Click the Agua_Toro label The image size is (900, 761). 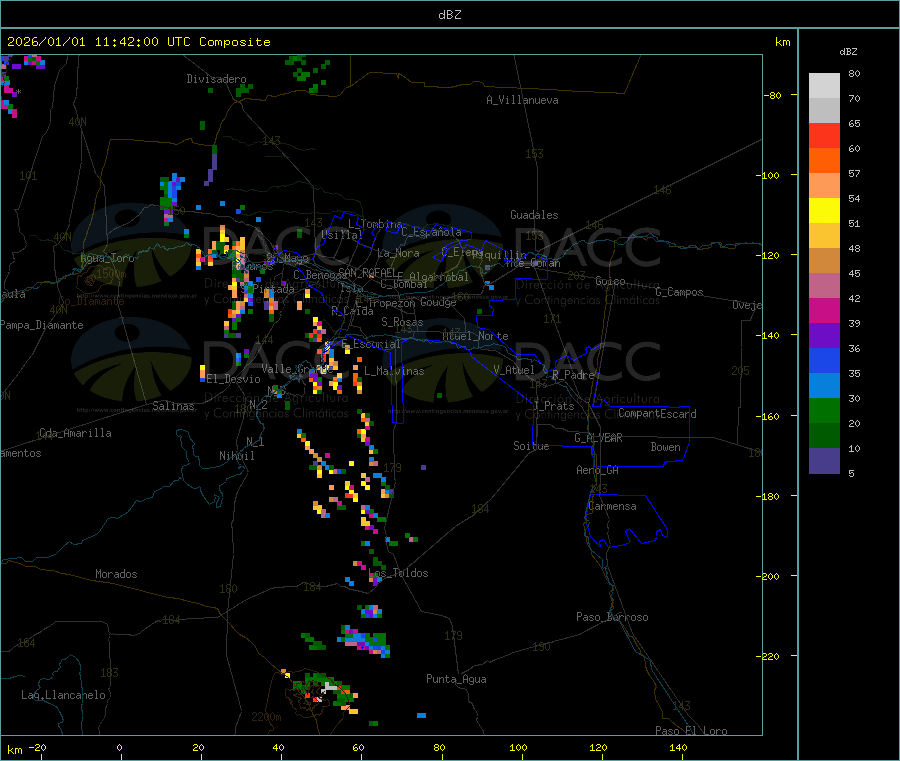pos(107,258)
